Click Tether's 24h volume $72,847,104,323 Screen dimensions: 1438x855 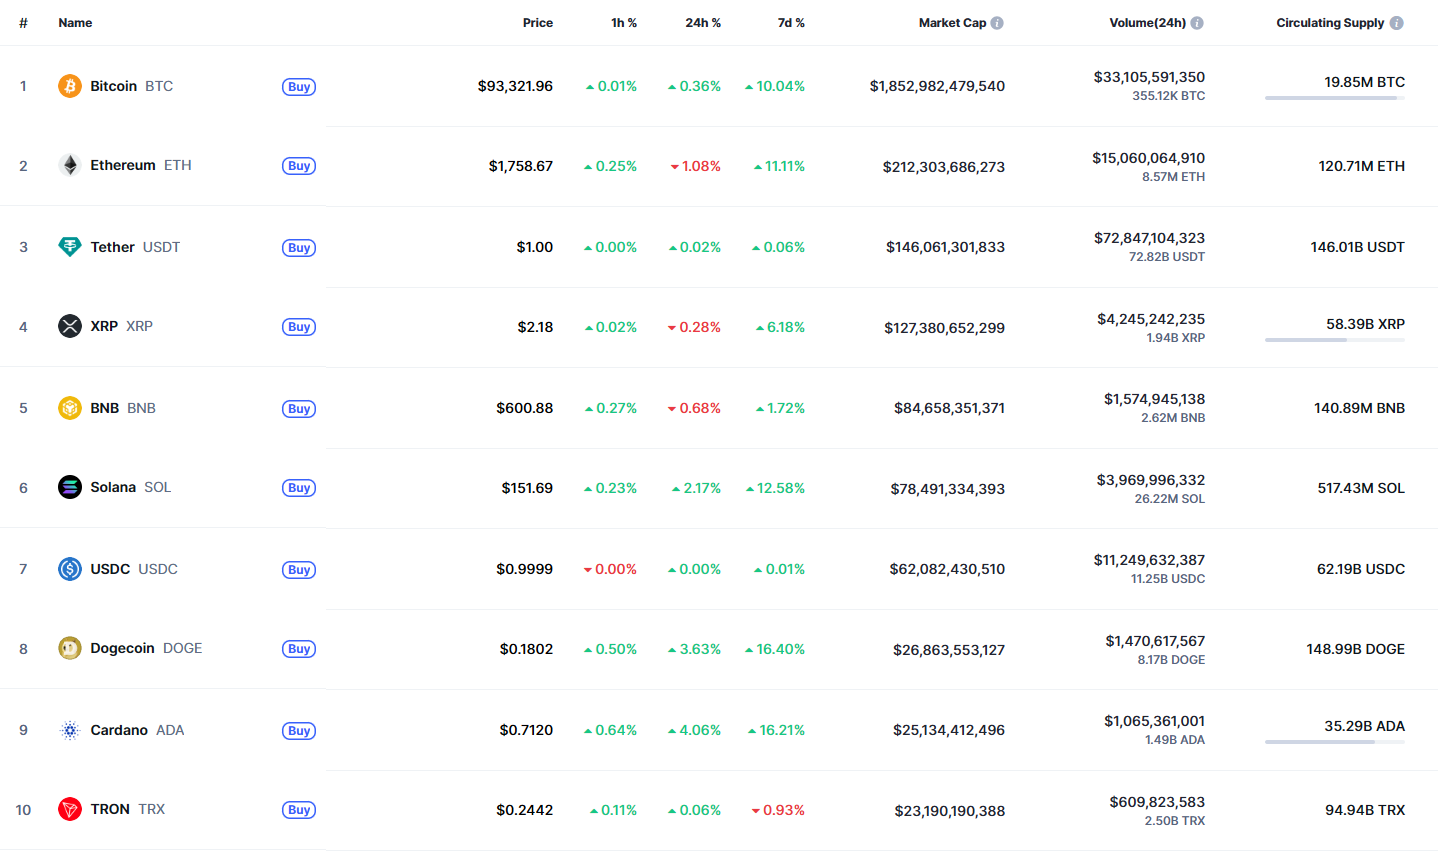pyautogui.click(x=1149, y=238)
